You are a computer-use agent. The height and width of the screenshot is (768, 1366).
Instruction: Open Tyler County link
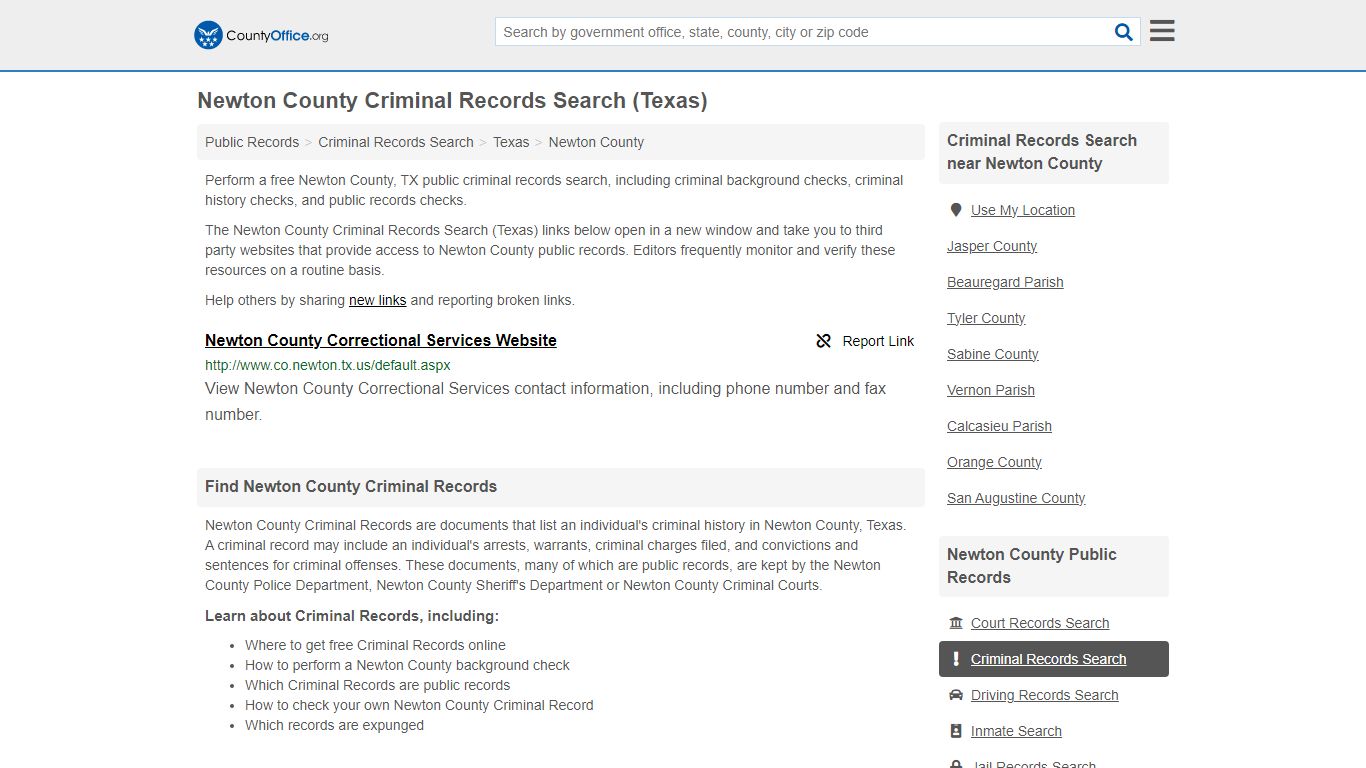[986, 318]
